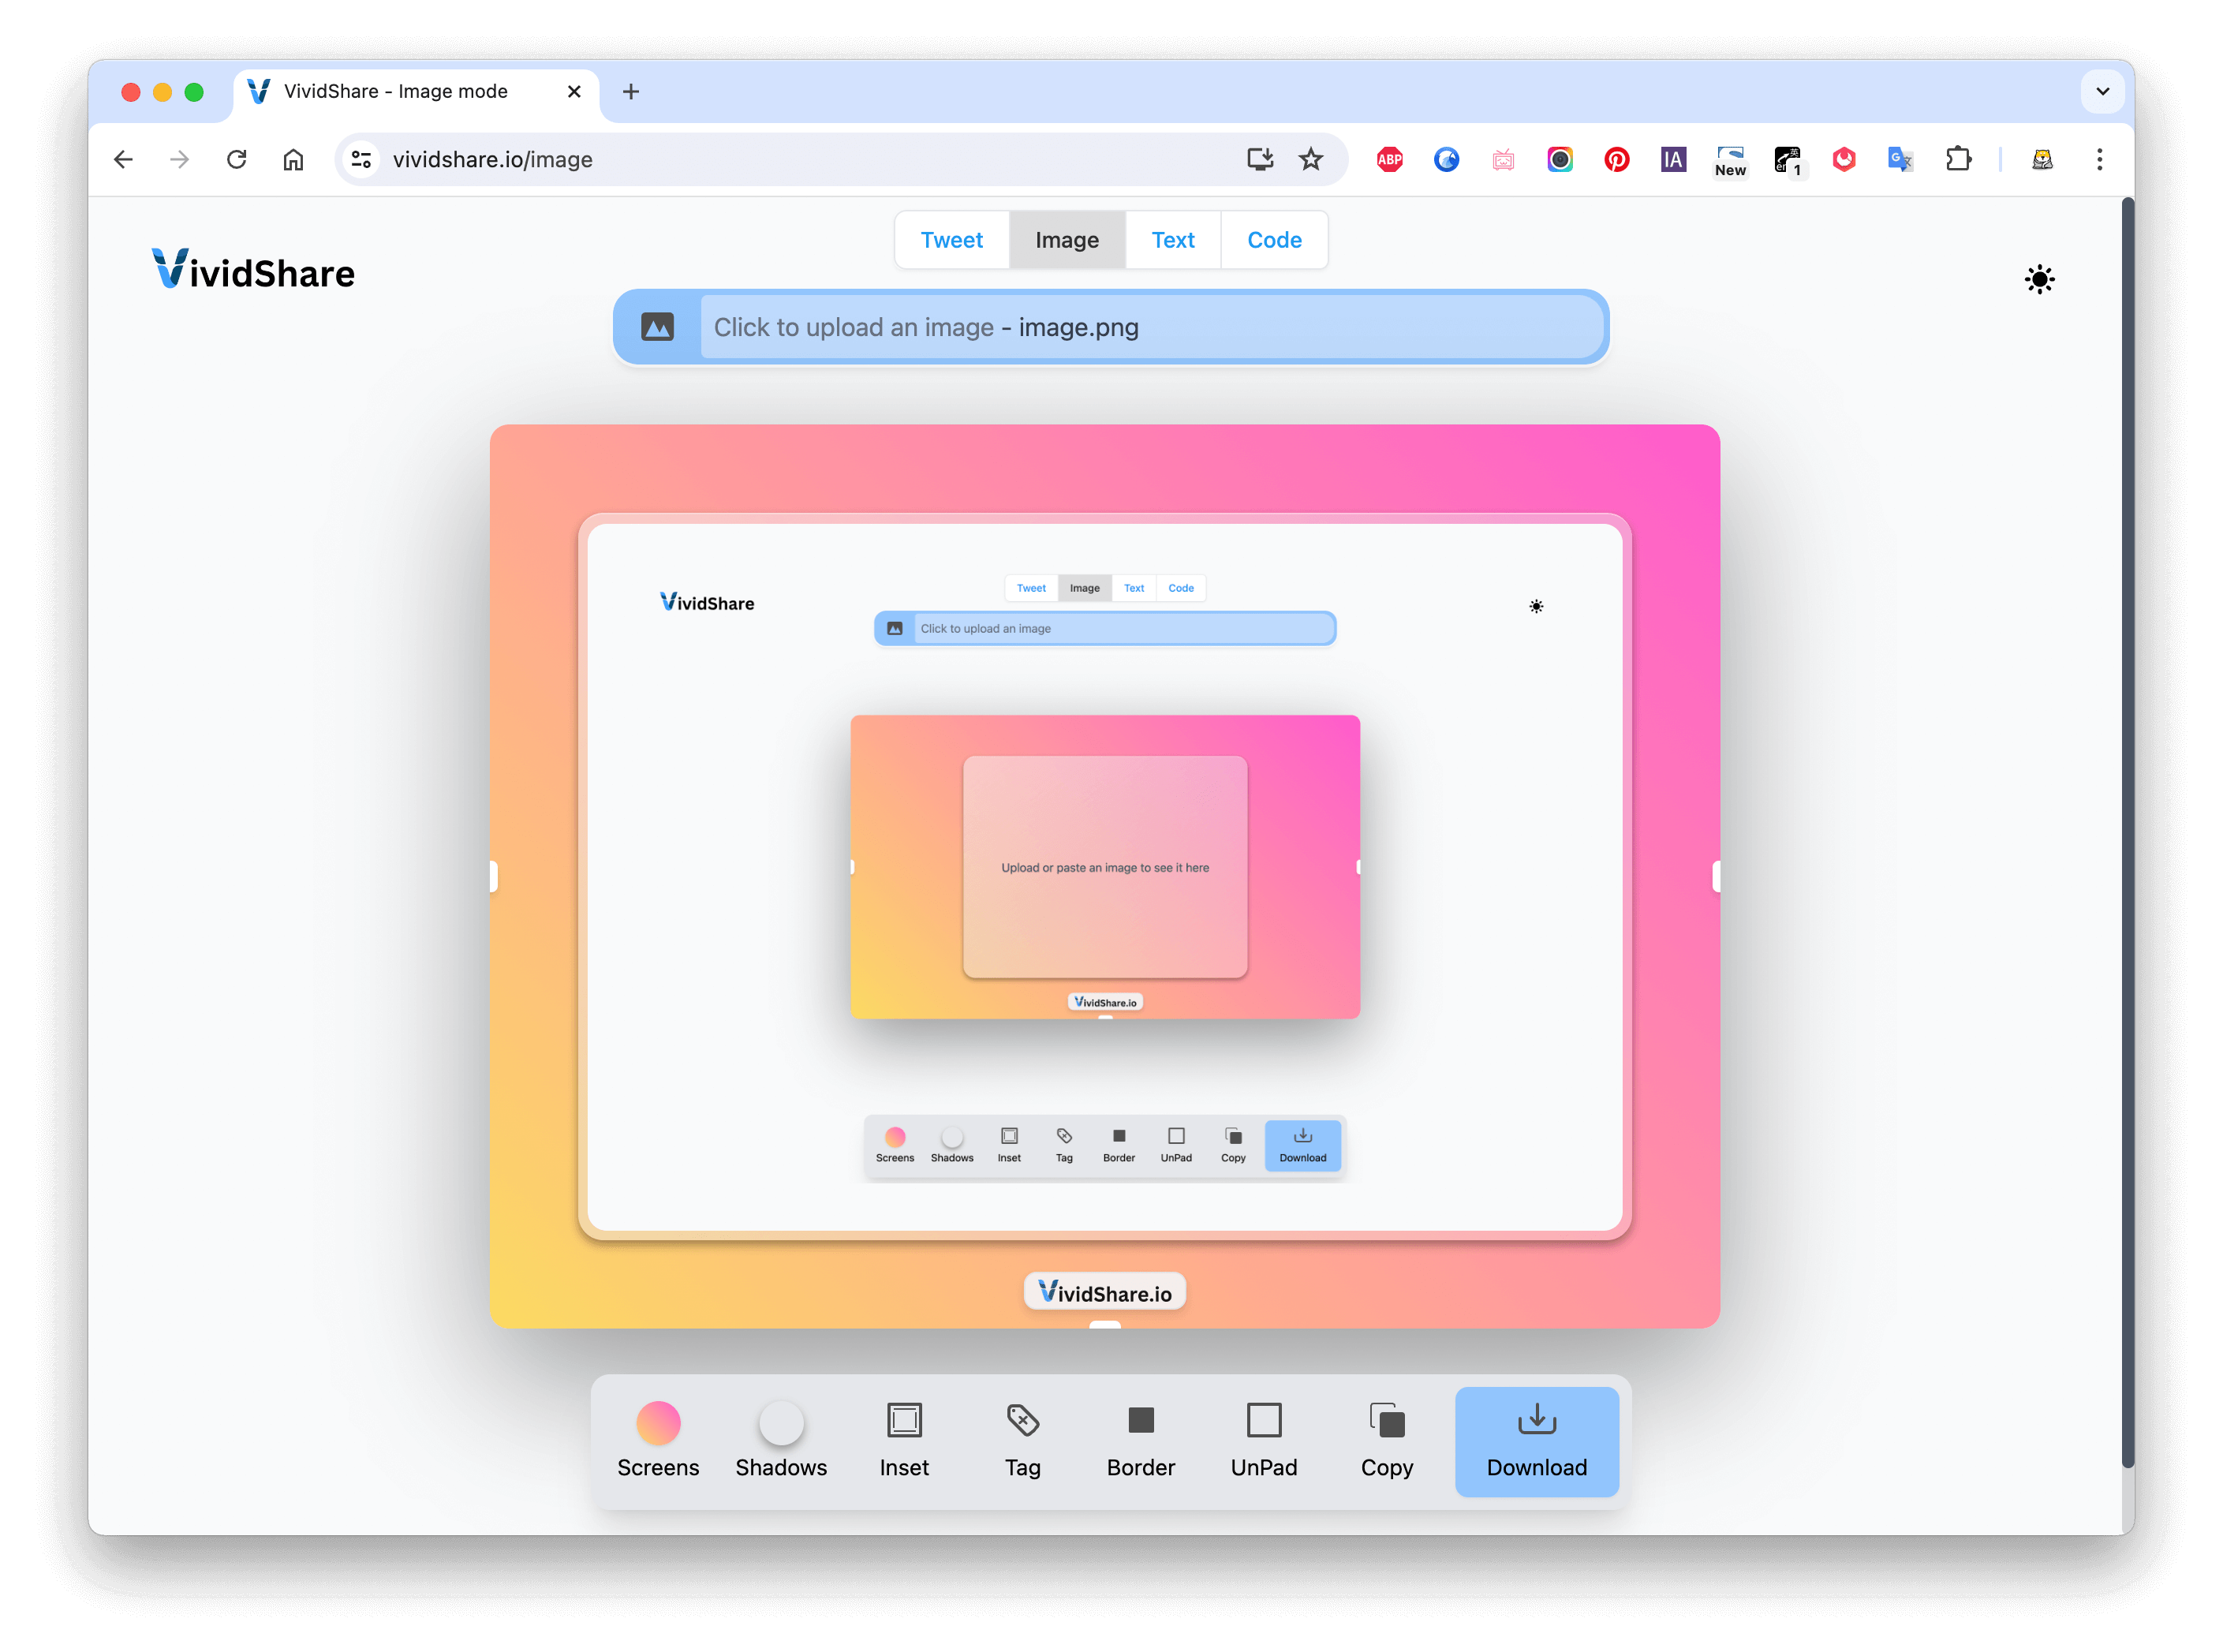This screenshot has height=1652, width=2223.
Task: Click the uploaded screenshot preview in canvas
Action: (x=1105, y=877)
